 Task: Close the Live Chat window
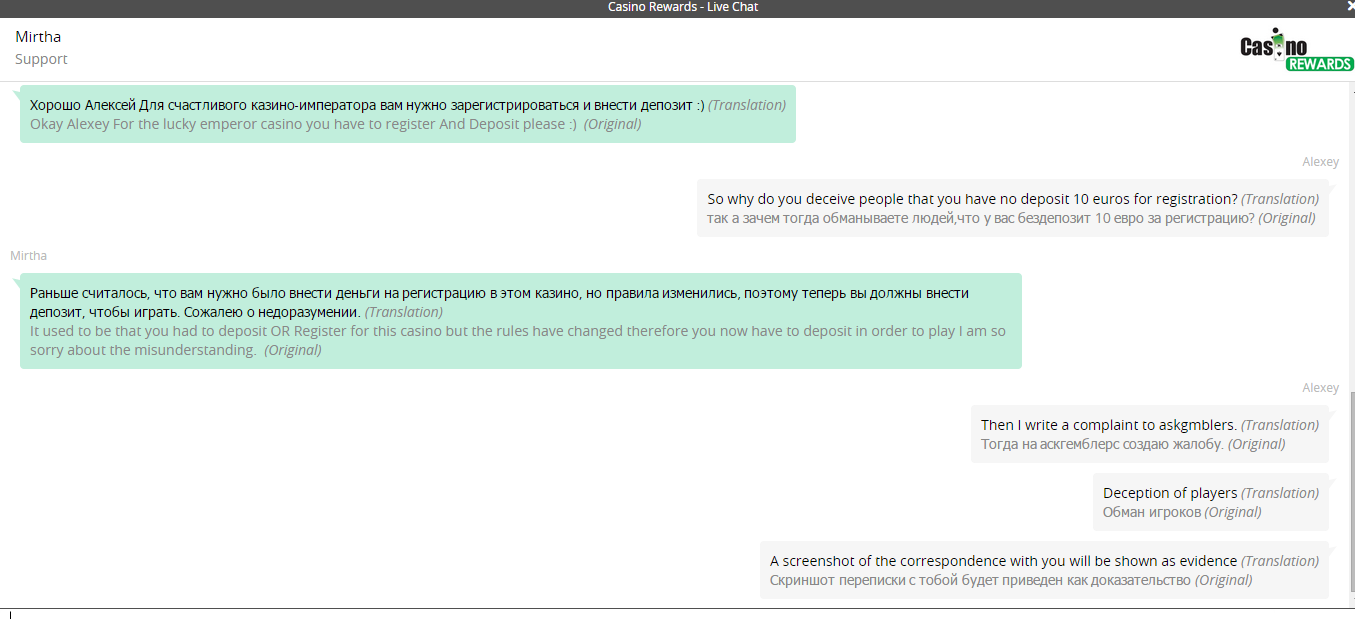coord(1348,7)
